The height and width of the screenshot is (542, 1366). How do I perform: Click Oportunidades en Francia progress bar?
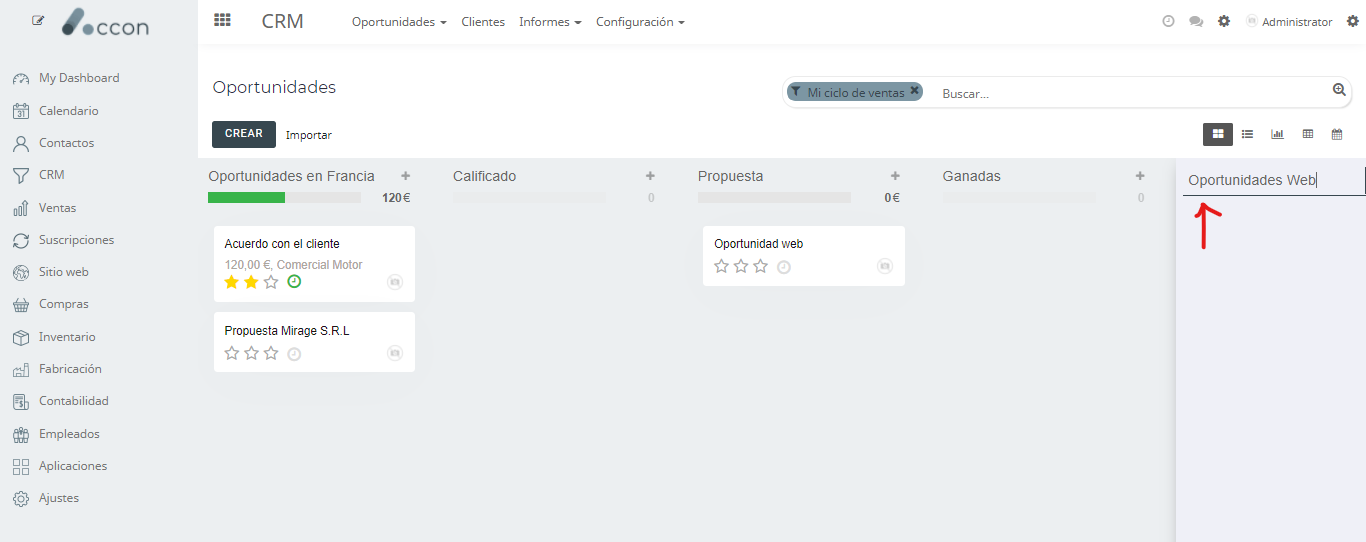(284, 197)
